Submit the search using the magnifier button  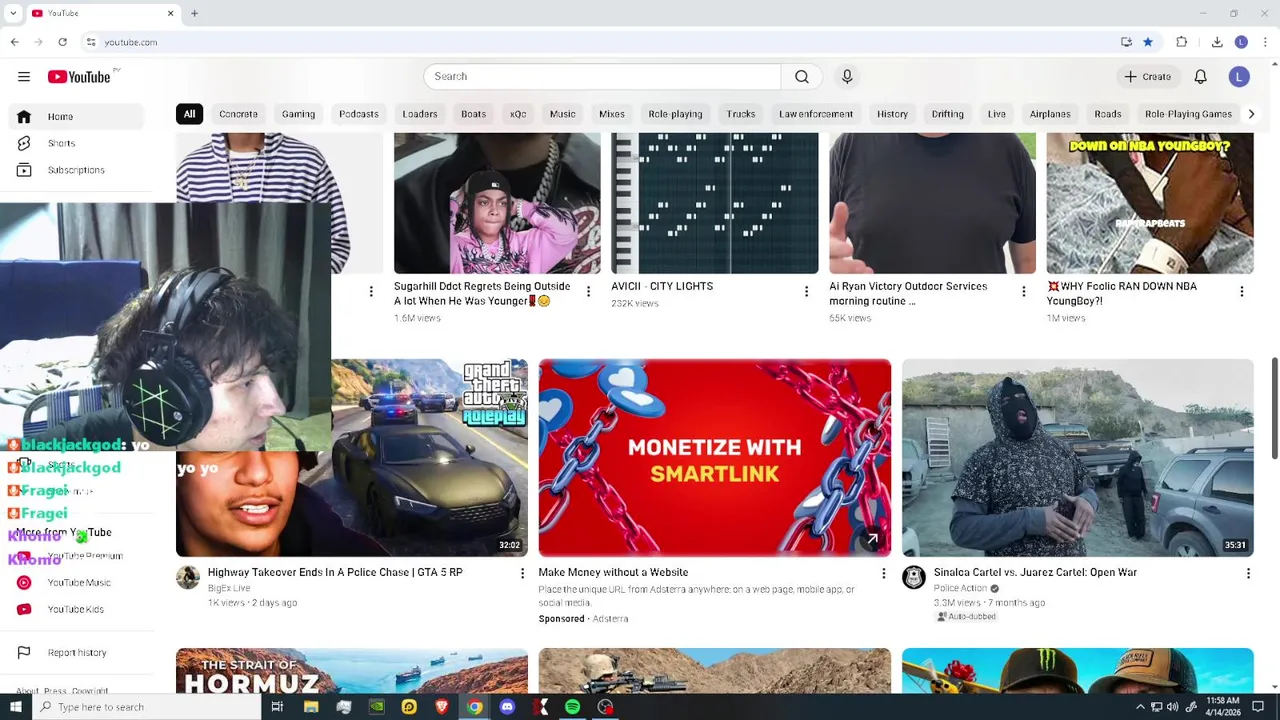(x=802, y=77)
